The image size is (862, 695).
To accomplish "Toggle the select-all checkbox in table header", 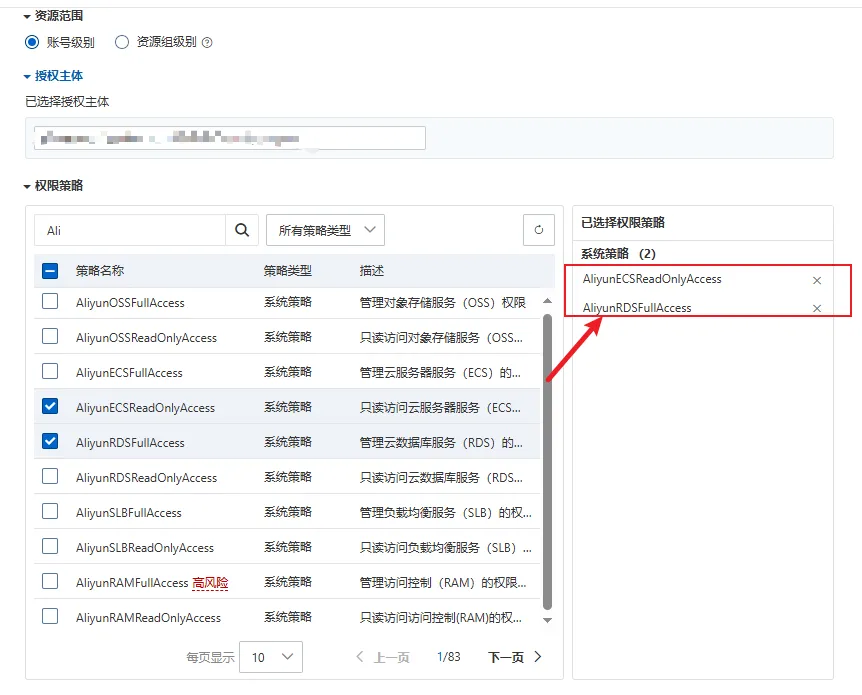I will click(x=50, y=271).
